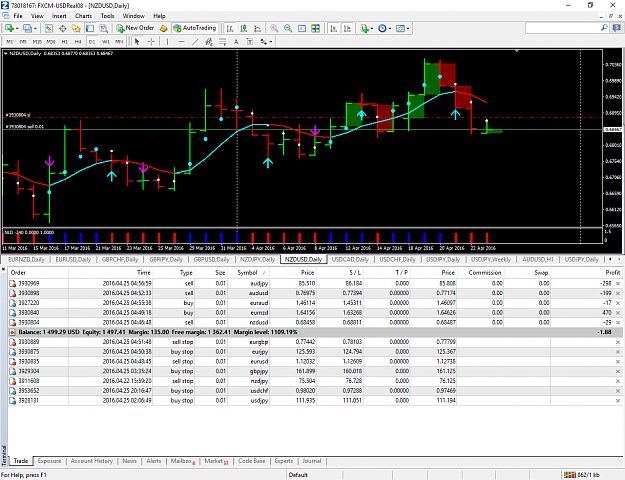Viewport: 625px width, 480px height.
Task: Click the New Order button
Action: tap(135, 28)
